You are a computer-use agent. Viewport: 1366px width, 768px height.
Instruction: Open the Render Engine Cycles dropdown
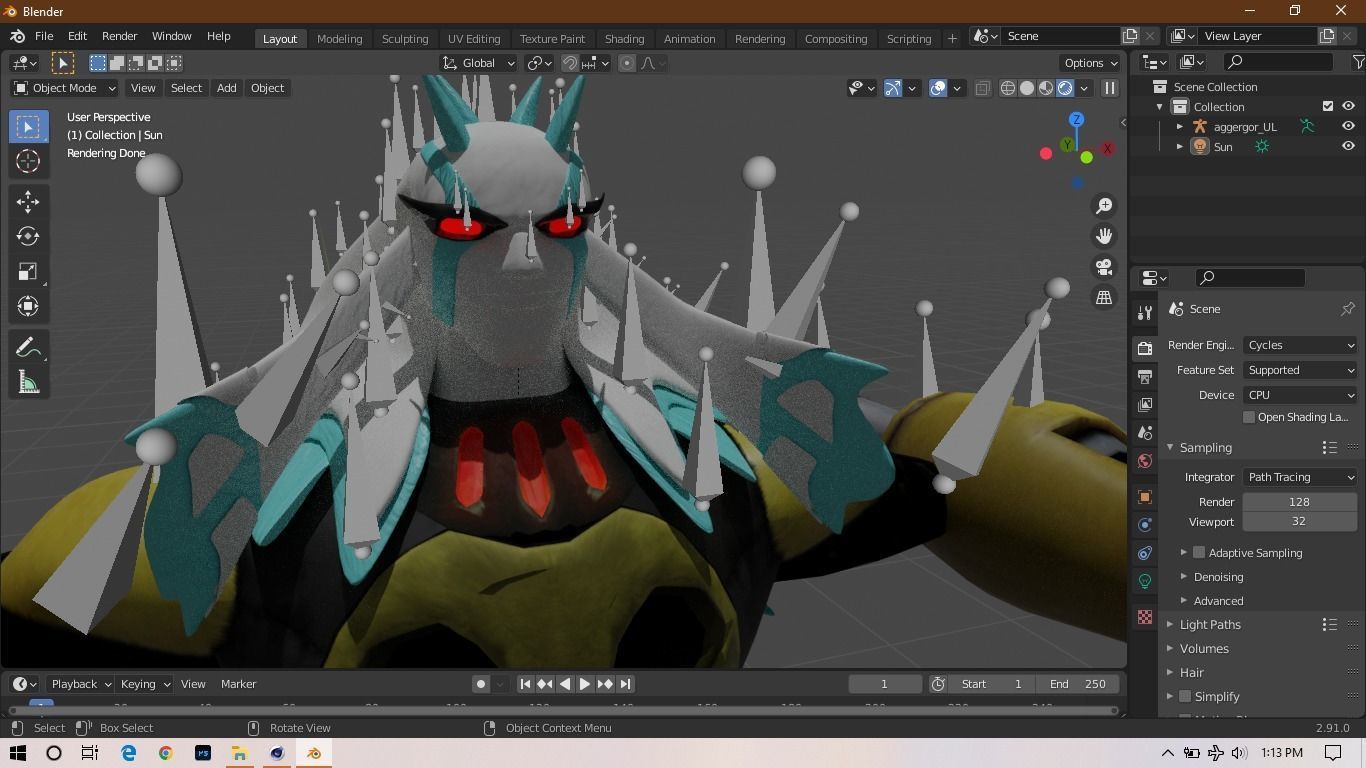[x=1300, y=345]
